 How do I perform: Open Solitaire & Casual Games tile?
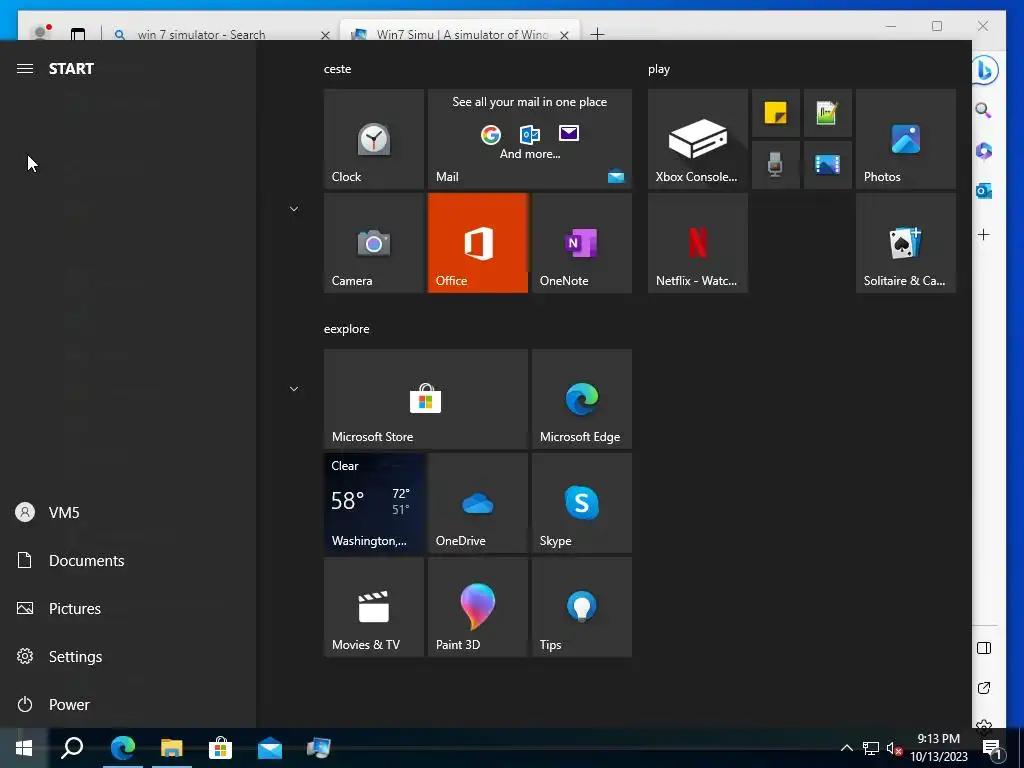click(x=905, y=243)
